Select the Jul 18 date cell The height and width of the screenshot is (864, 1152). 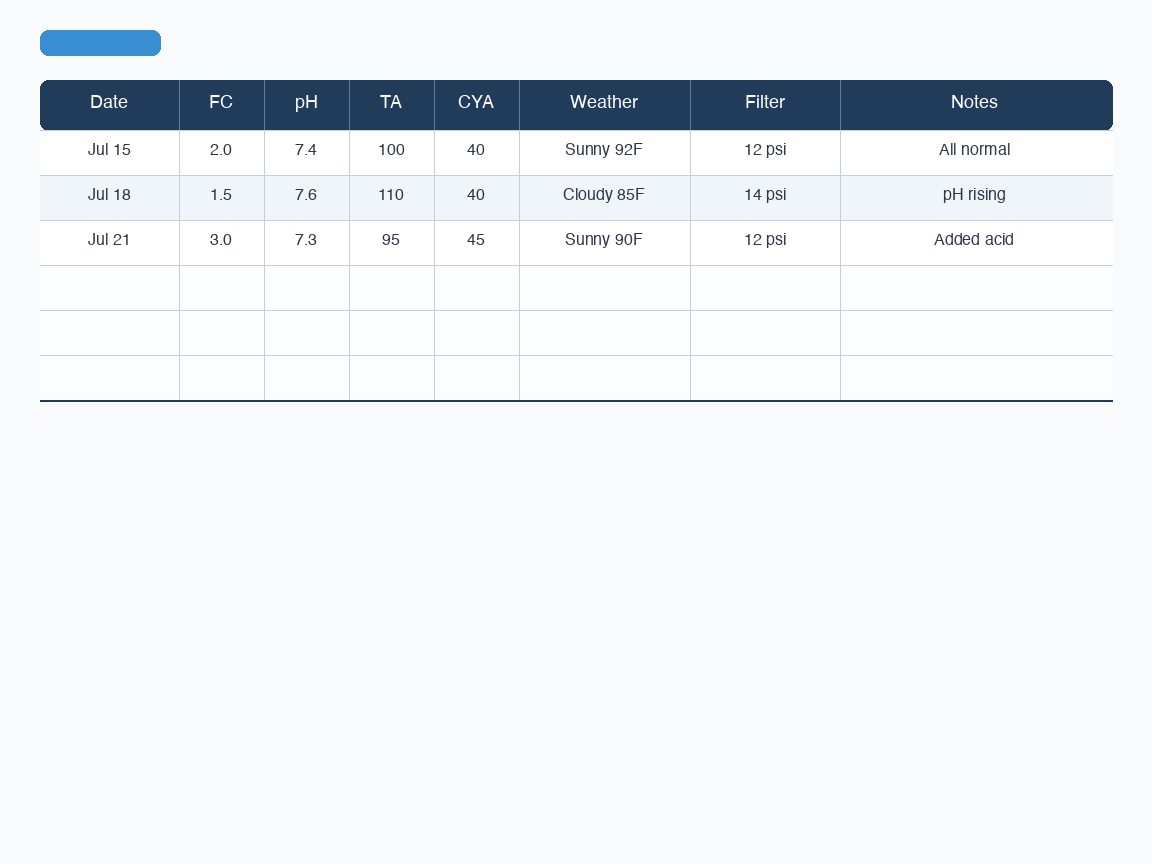point(109,198)
